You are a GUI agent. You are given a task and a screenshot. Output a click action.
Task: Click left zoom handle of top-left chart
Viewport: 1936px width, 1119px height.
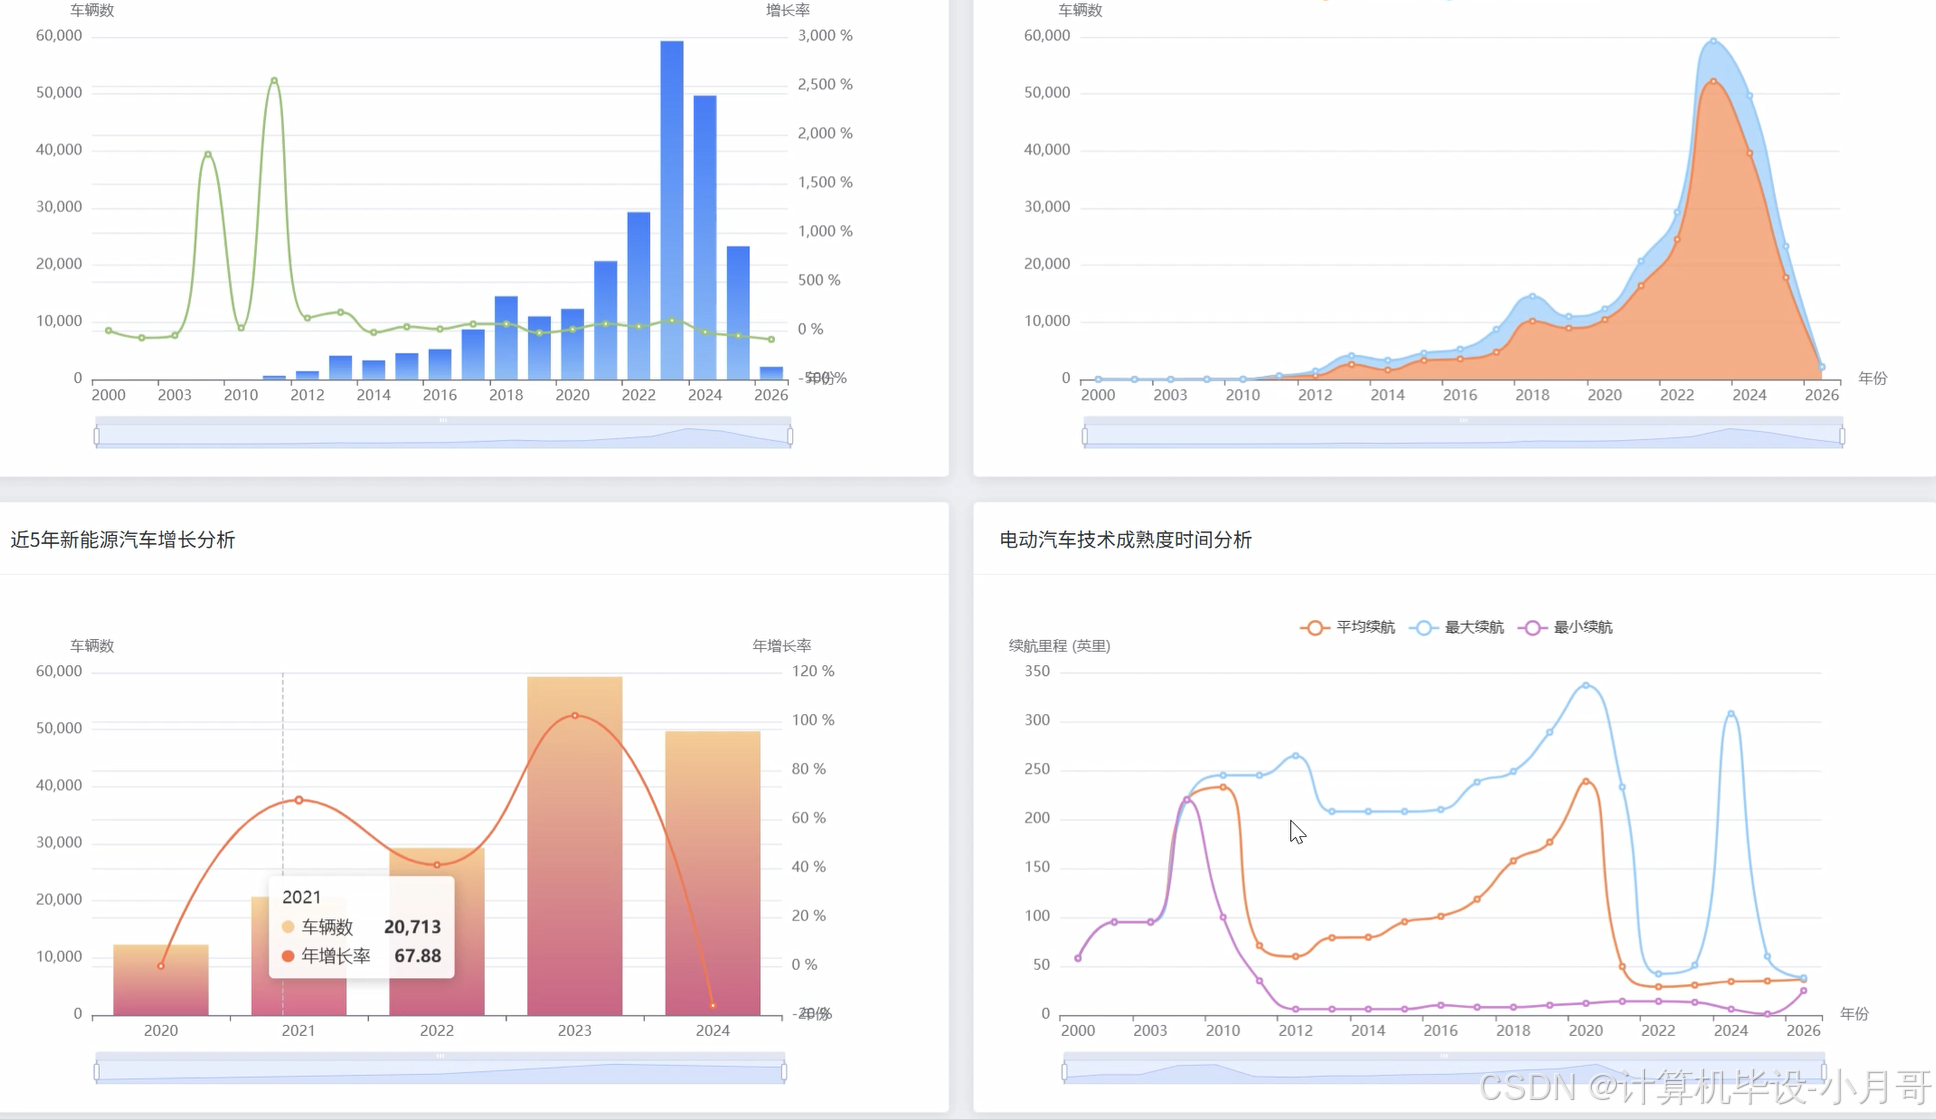[x=97, y=436]
